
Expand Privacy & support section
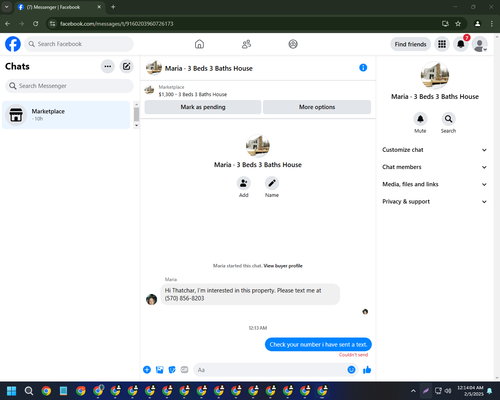coord(435,202)
